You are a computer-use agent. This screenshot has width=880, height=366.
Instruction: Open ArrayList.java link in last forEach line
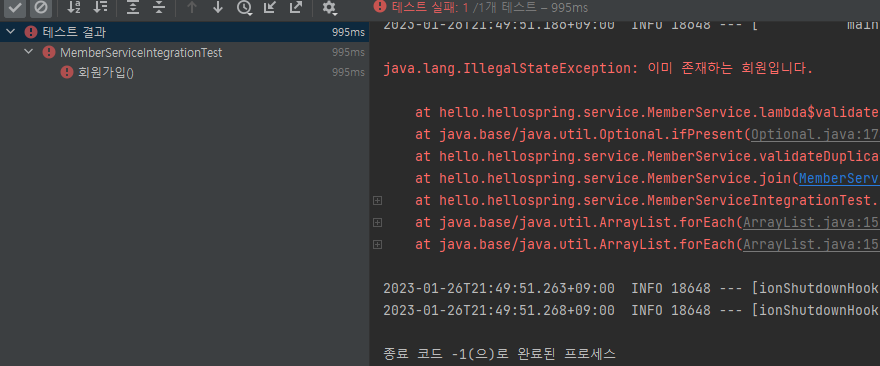pyautogui.click(x=812, y=244)
